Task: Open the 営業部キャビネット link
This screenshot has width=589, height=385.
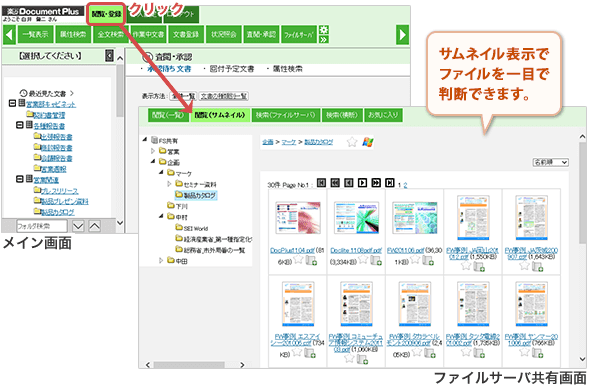Action: point(51,104)
